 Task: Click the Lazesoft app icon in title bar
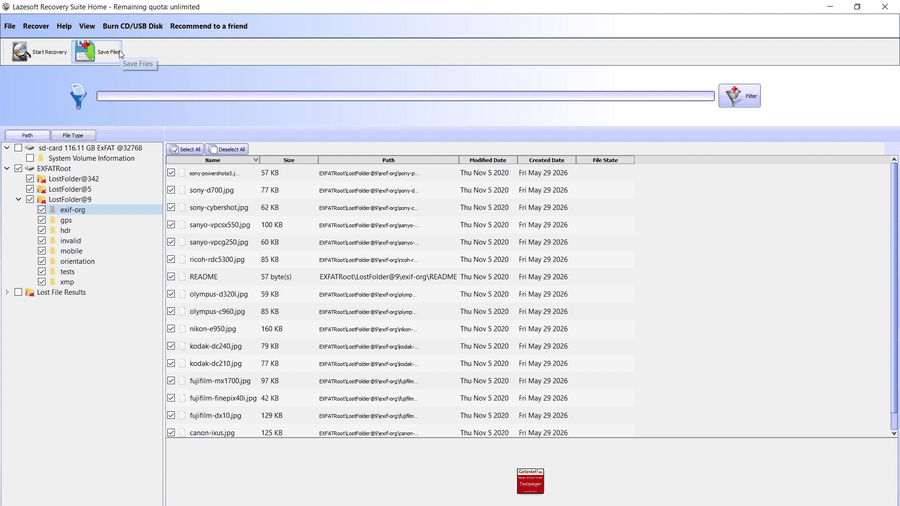tap(6, 7)
